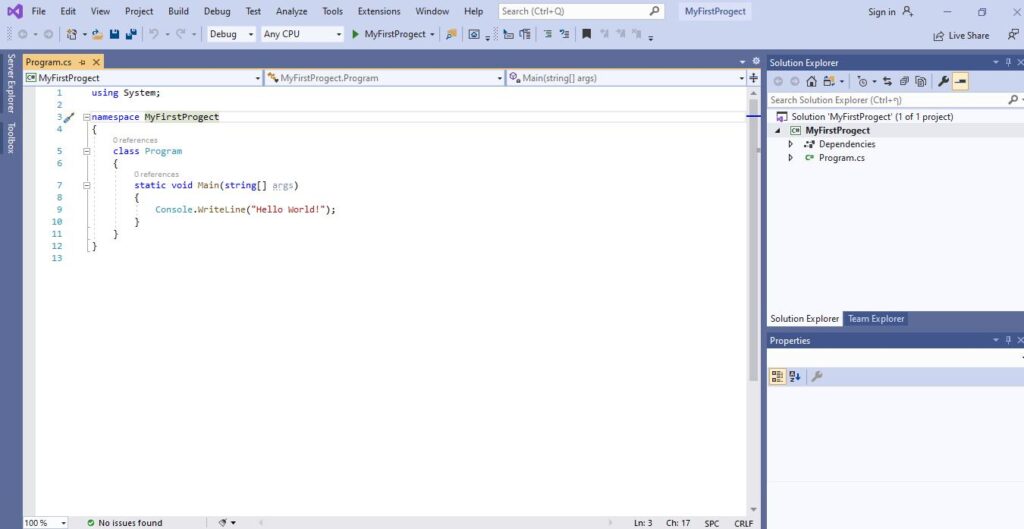Viewport: 1024px width, 529px height.
Task: Click the Live Share button
Action: (961, 36)
